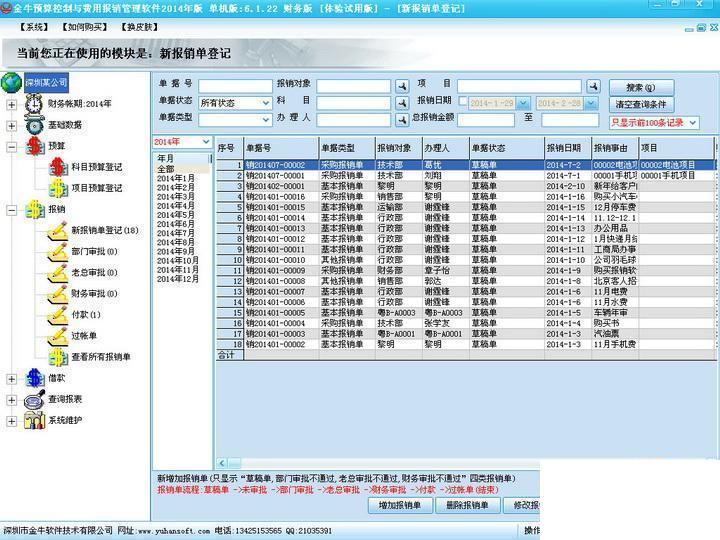Image resolution: width=720 pixels, height=540 pixels.
Task: Click the horizontal scrollbar left arrow under table
Action: point(222,463)
